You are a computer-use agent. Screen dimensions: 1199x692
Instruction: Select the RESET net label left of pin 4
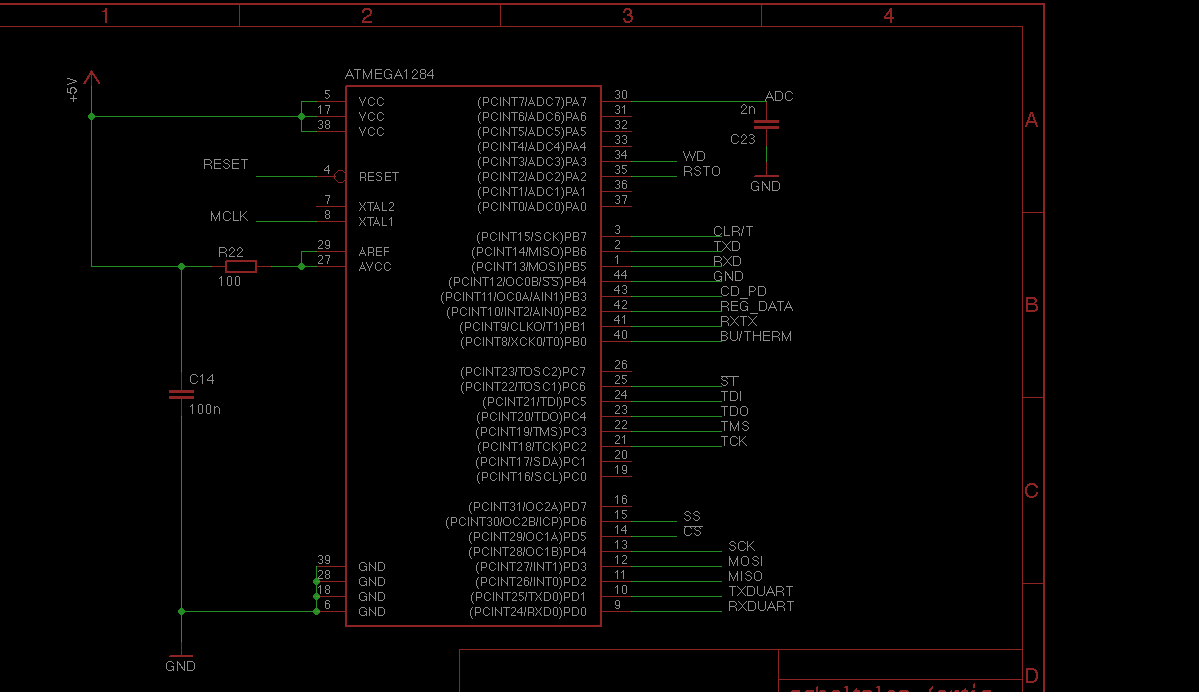[x=226, y=164]
